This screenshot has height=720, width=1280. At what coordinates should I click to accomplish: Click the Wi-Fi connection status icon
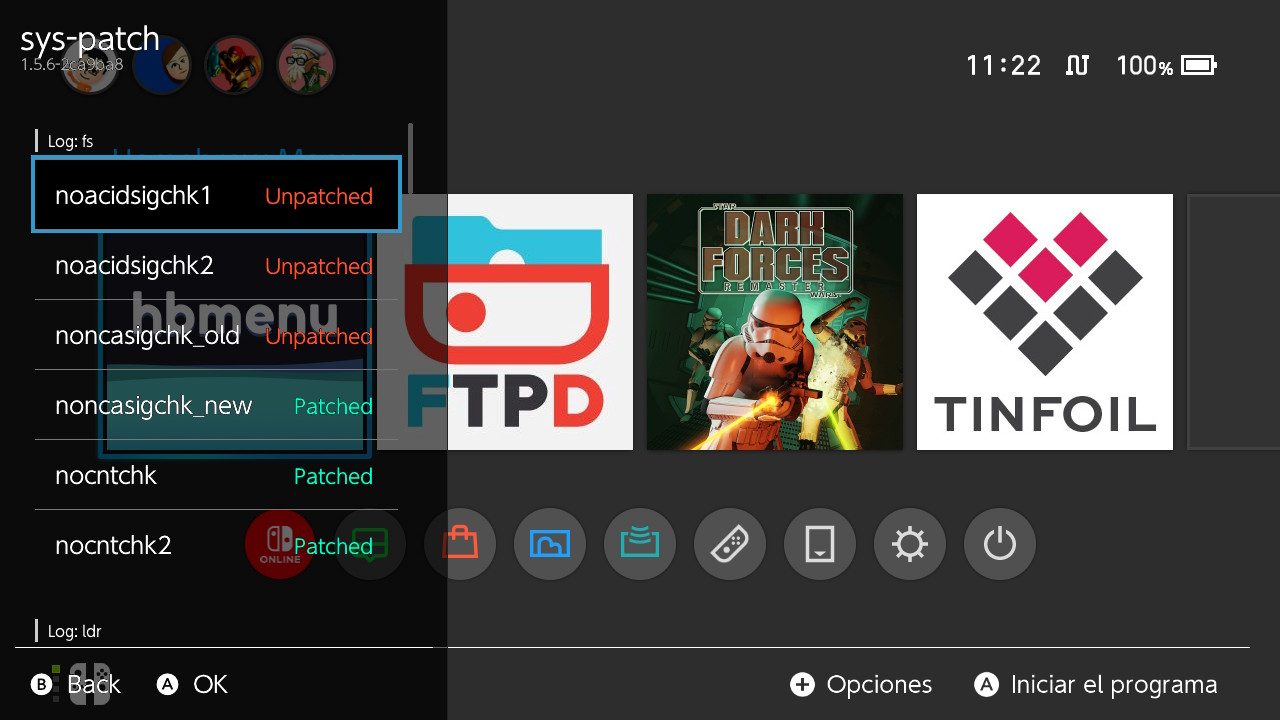click(x=1077, y=66)
